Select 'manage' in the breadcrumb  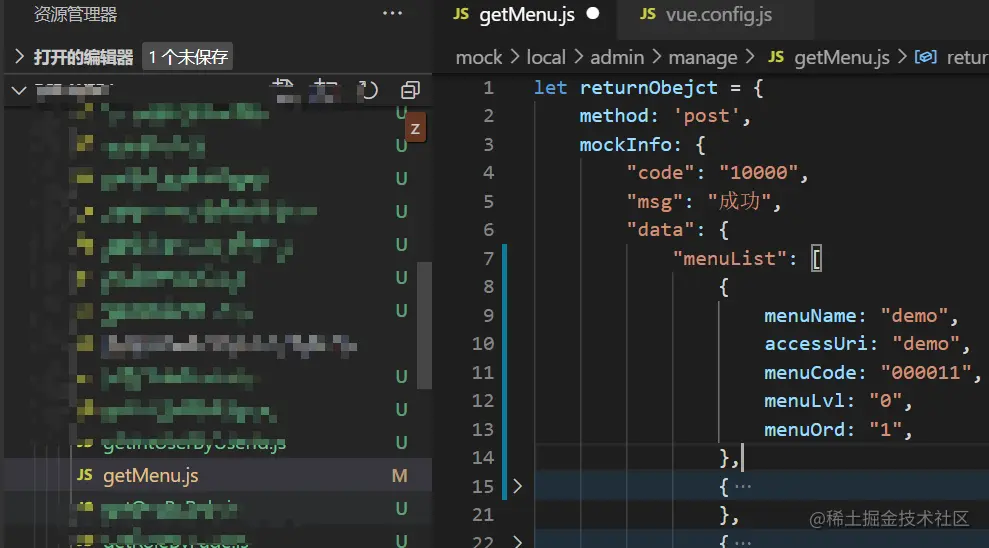pyautogui.click(x=703, y=57)
